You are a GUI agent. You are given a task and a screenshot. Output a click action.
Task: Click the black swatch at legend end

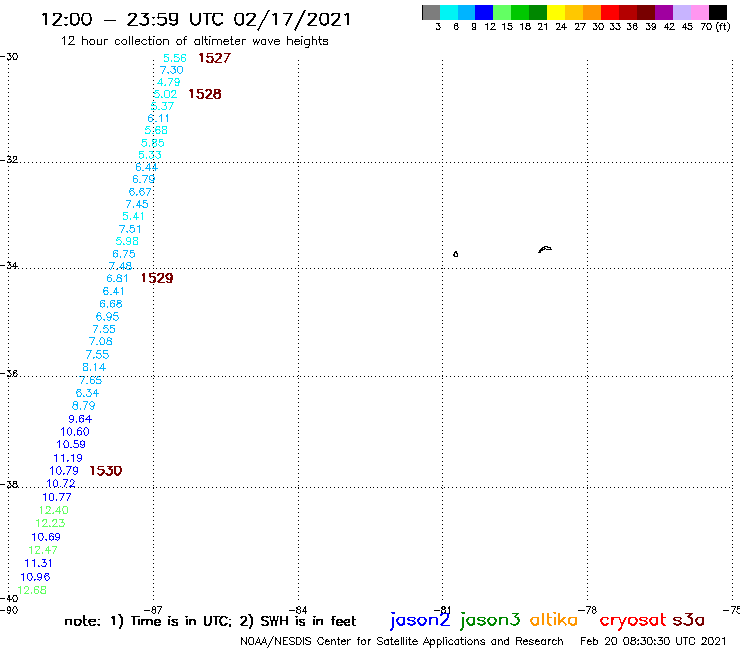coord(718,12)
